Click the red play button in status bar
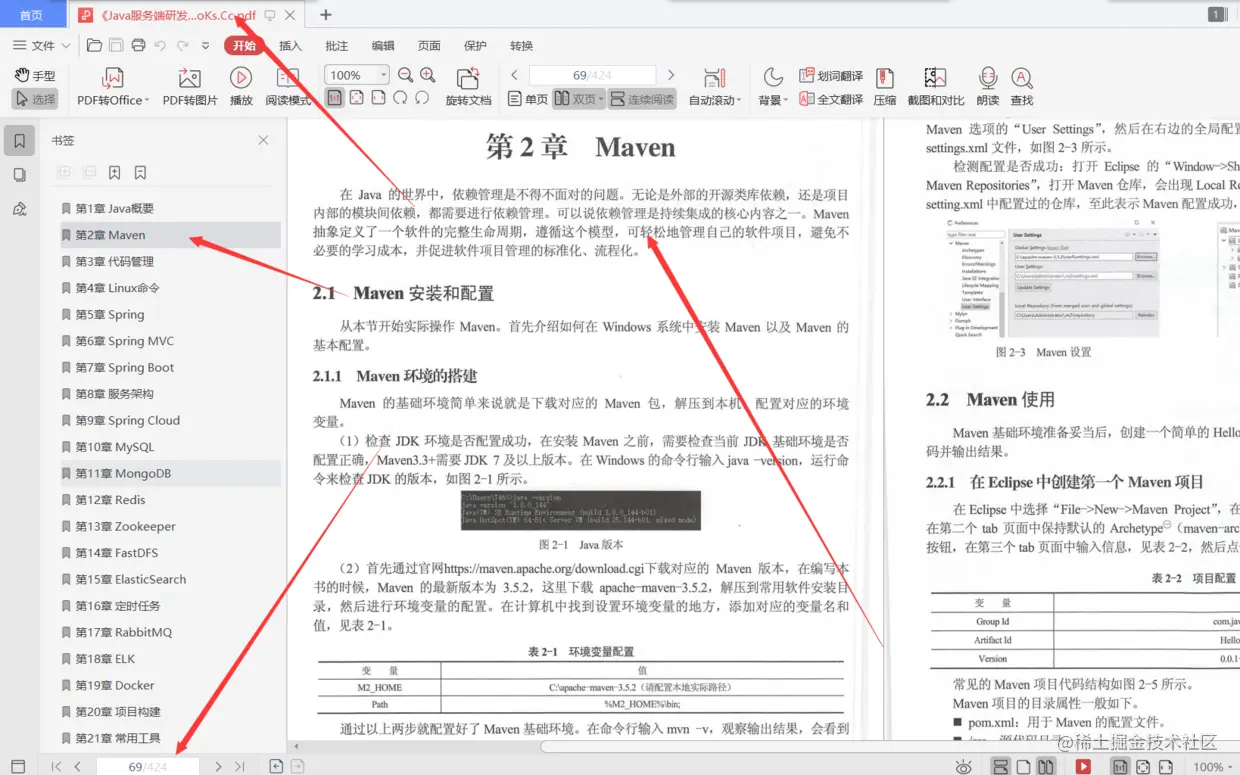Image resolution: width=1240 pixels, height=775 pixels. click(x=1083, y=766)
